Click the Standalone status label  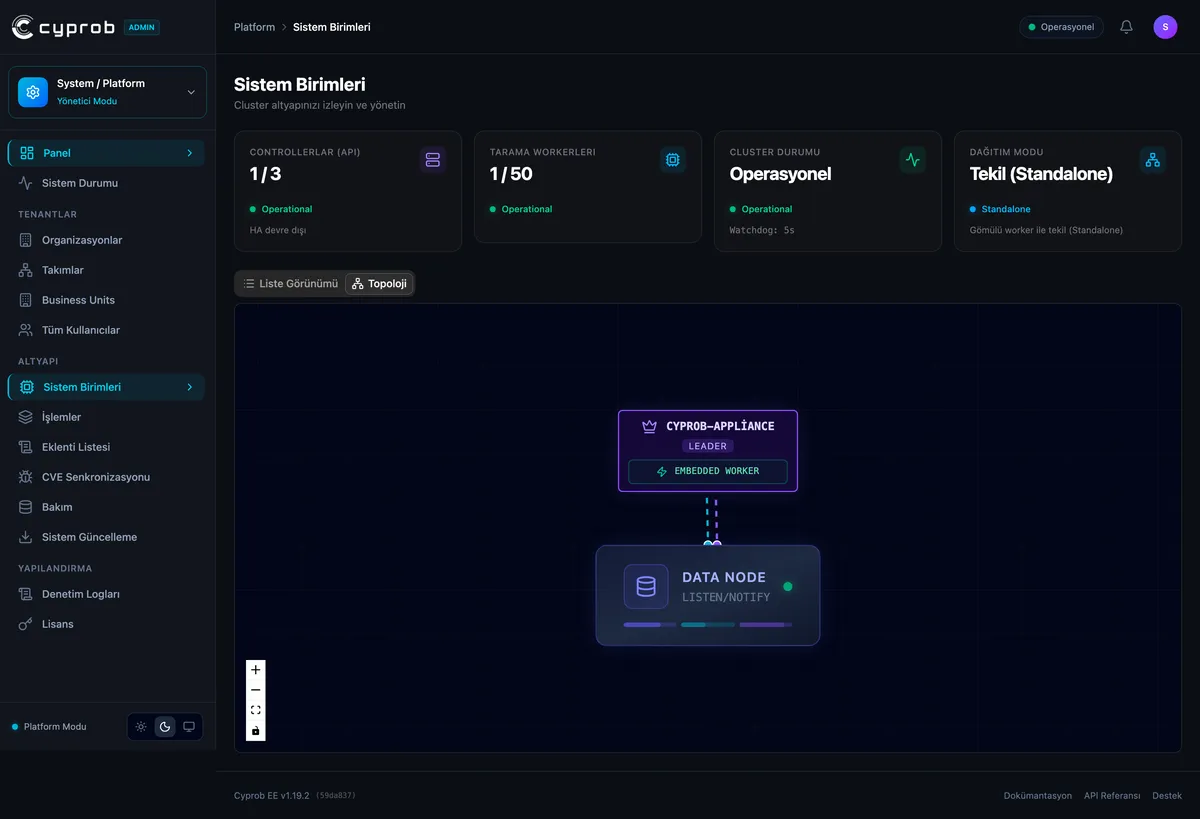click(1006, 209)
